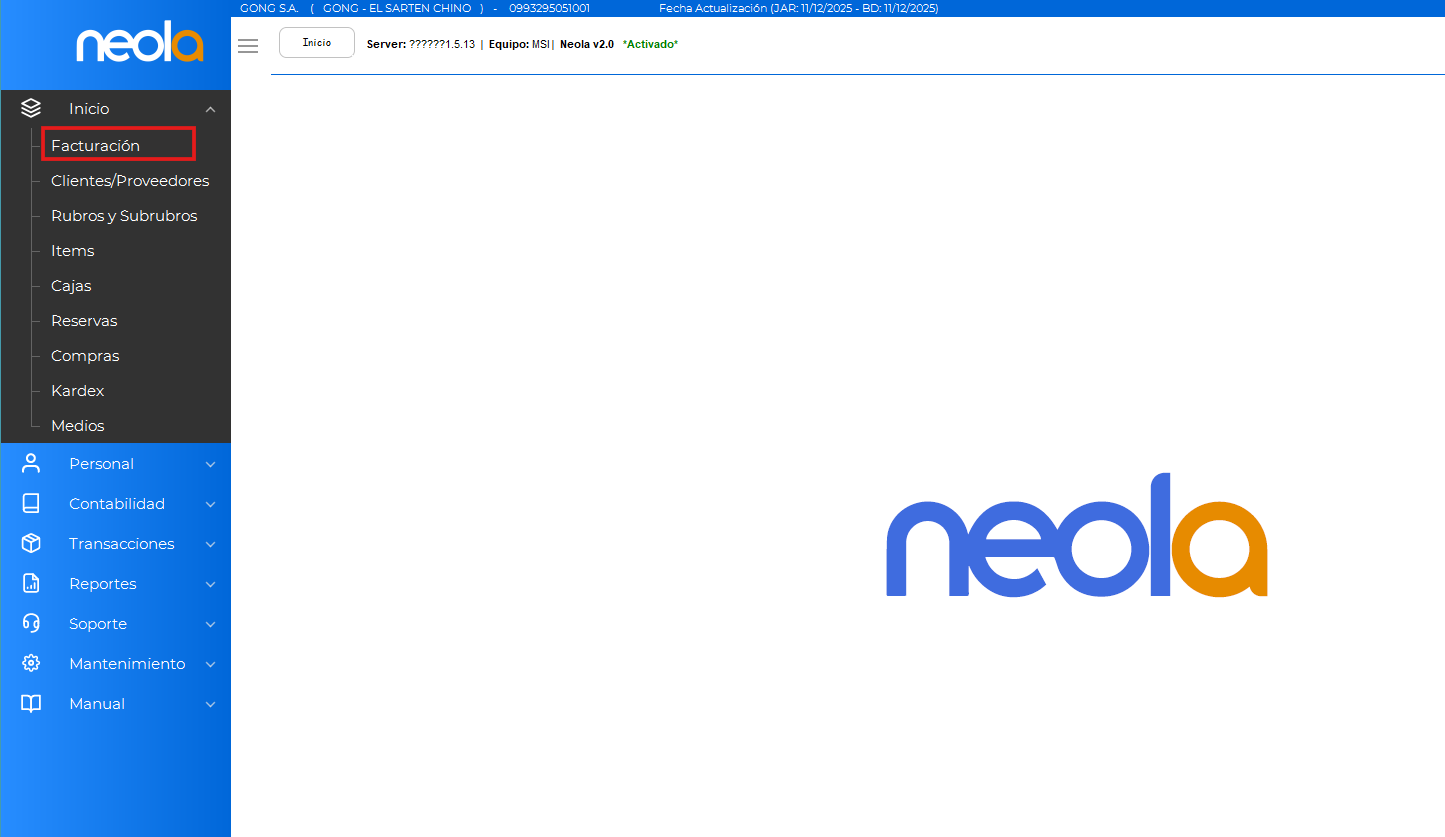Open the Kardex menu entry
Screen dimensions: 1445x837
78,391
